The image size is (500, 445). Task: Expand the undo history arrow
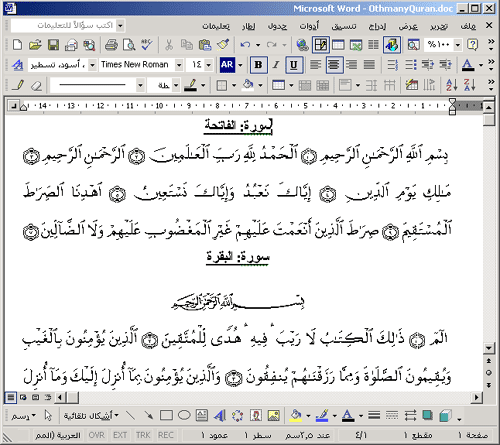click(x=258, y=45)
